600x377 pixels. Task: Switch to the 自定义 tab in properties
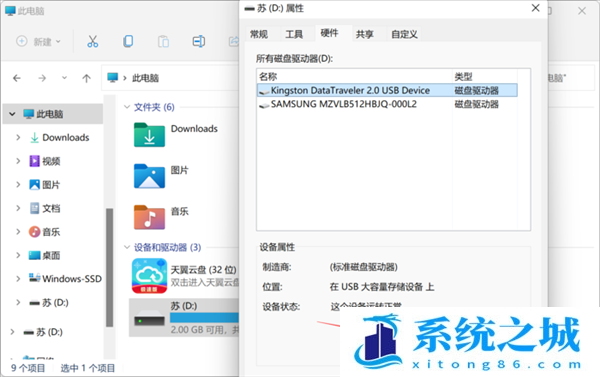coord(404,34)
